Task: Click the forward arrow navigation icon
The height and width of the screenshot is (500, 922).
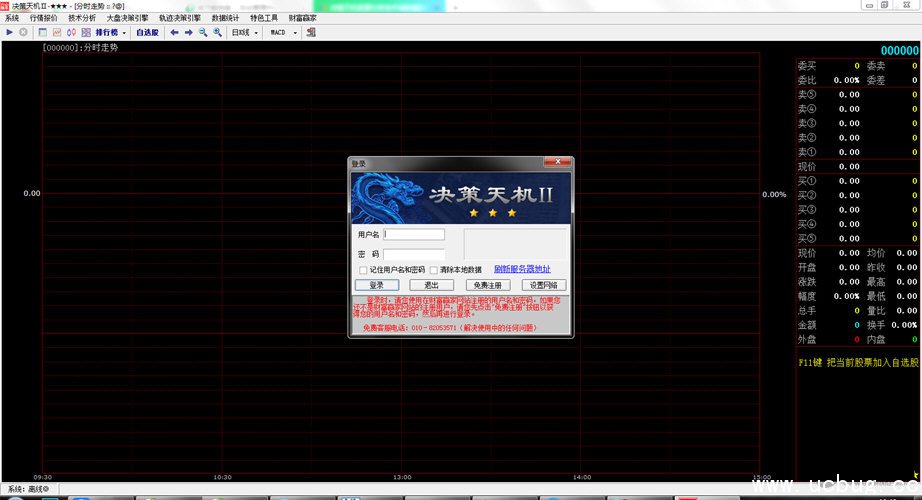Action: pyautogui.click(x=189, y=33)
